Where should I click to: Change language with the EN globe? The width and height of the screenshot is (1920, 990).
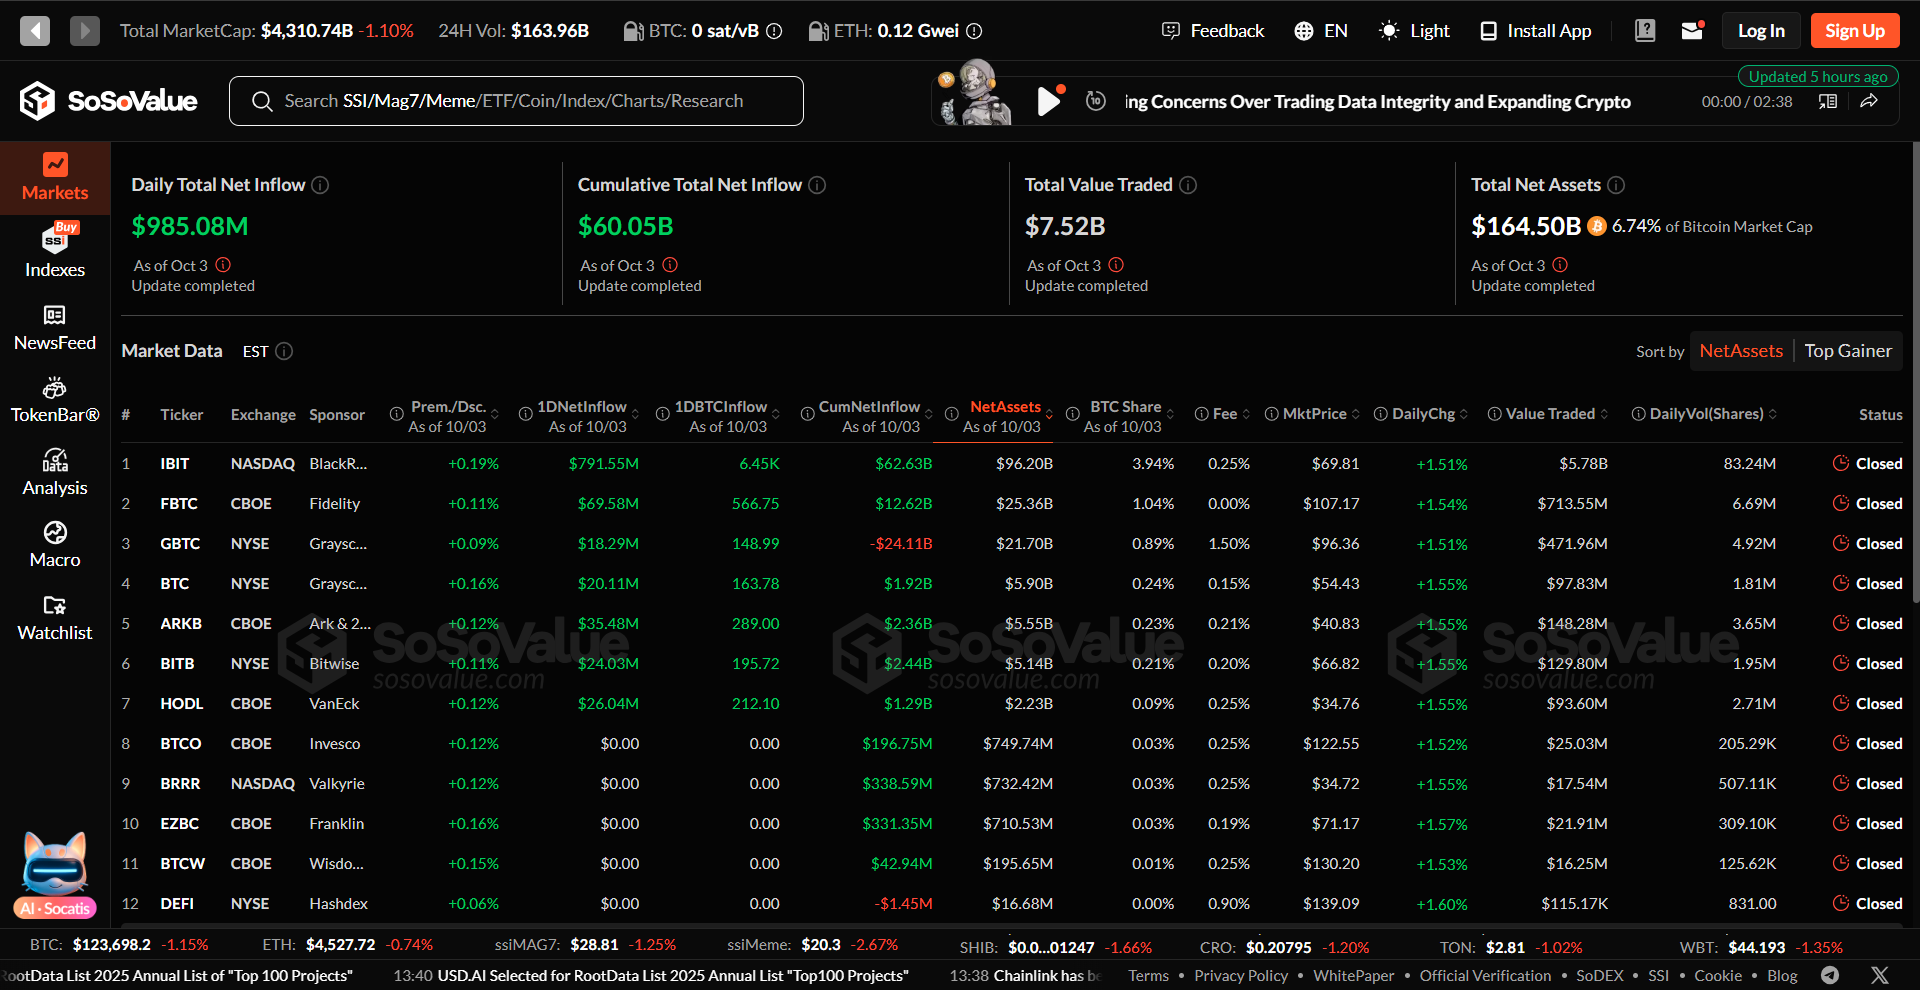click(x=1321, y=31)
